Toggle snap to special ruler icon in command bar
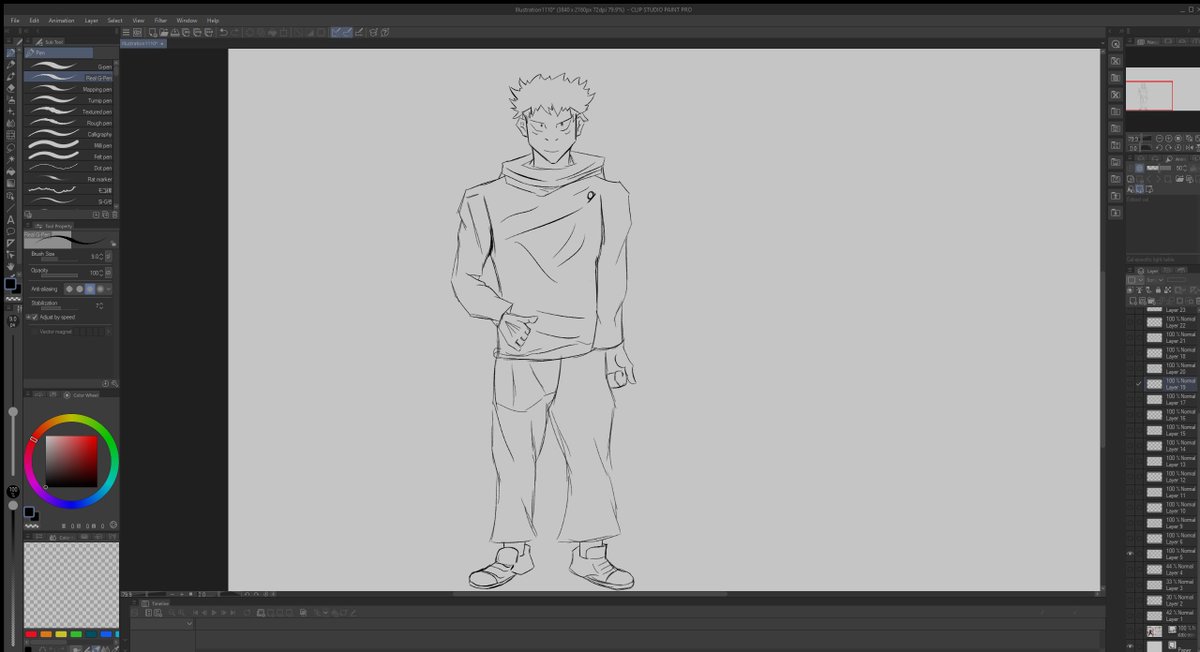 point(347,32)
